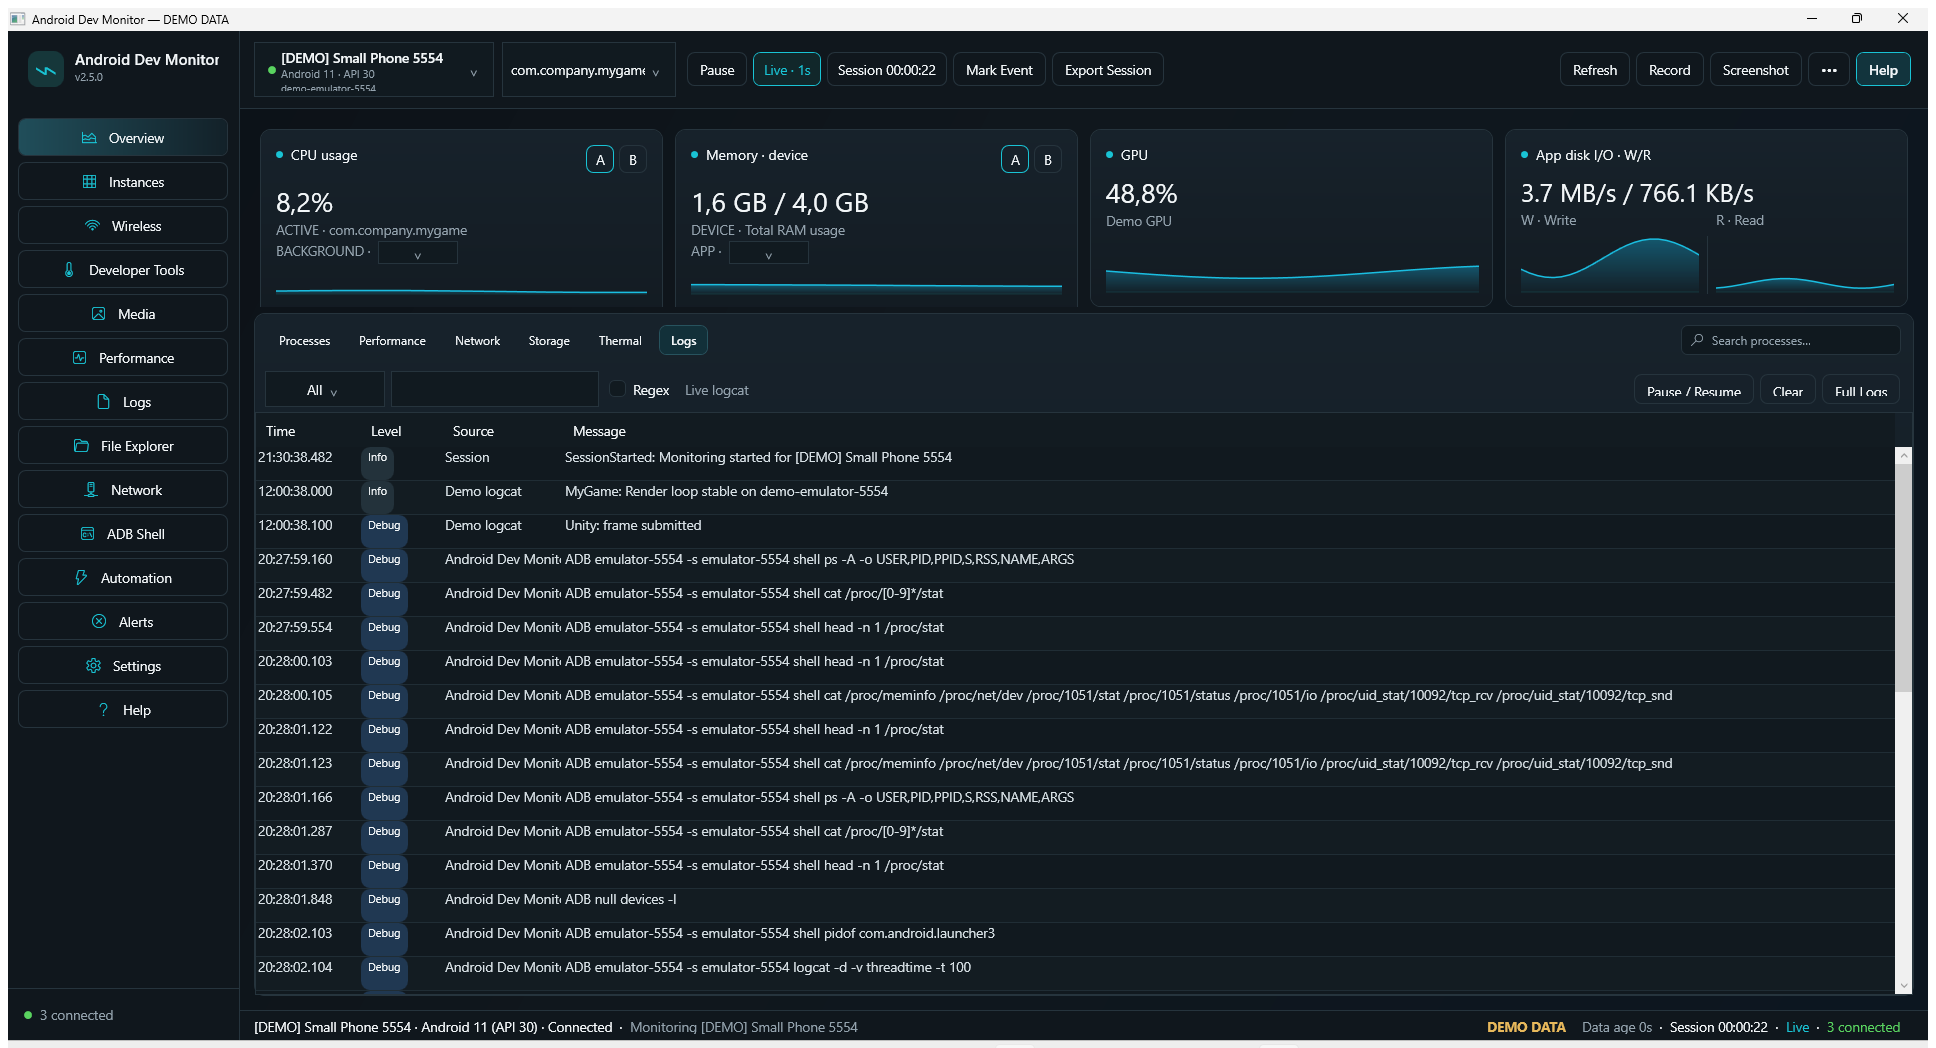Open the more options ellipsis button
The height and width of the screenshot is (1048, 1936).
(x=1829, y=70)
